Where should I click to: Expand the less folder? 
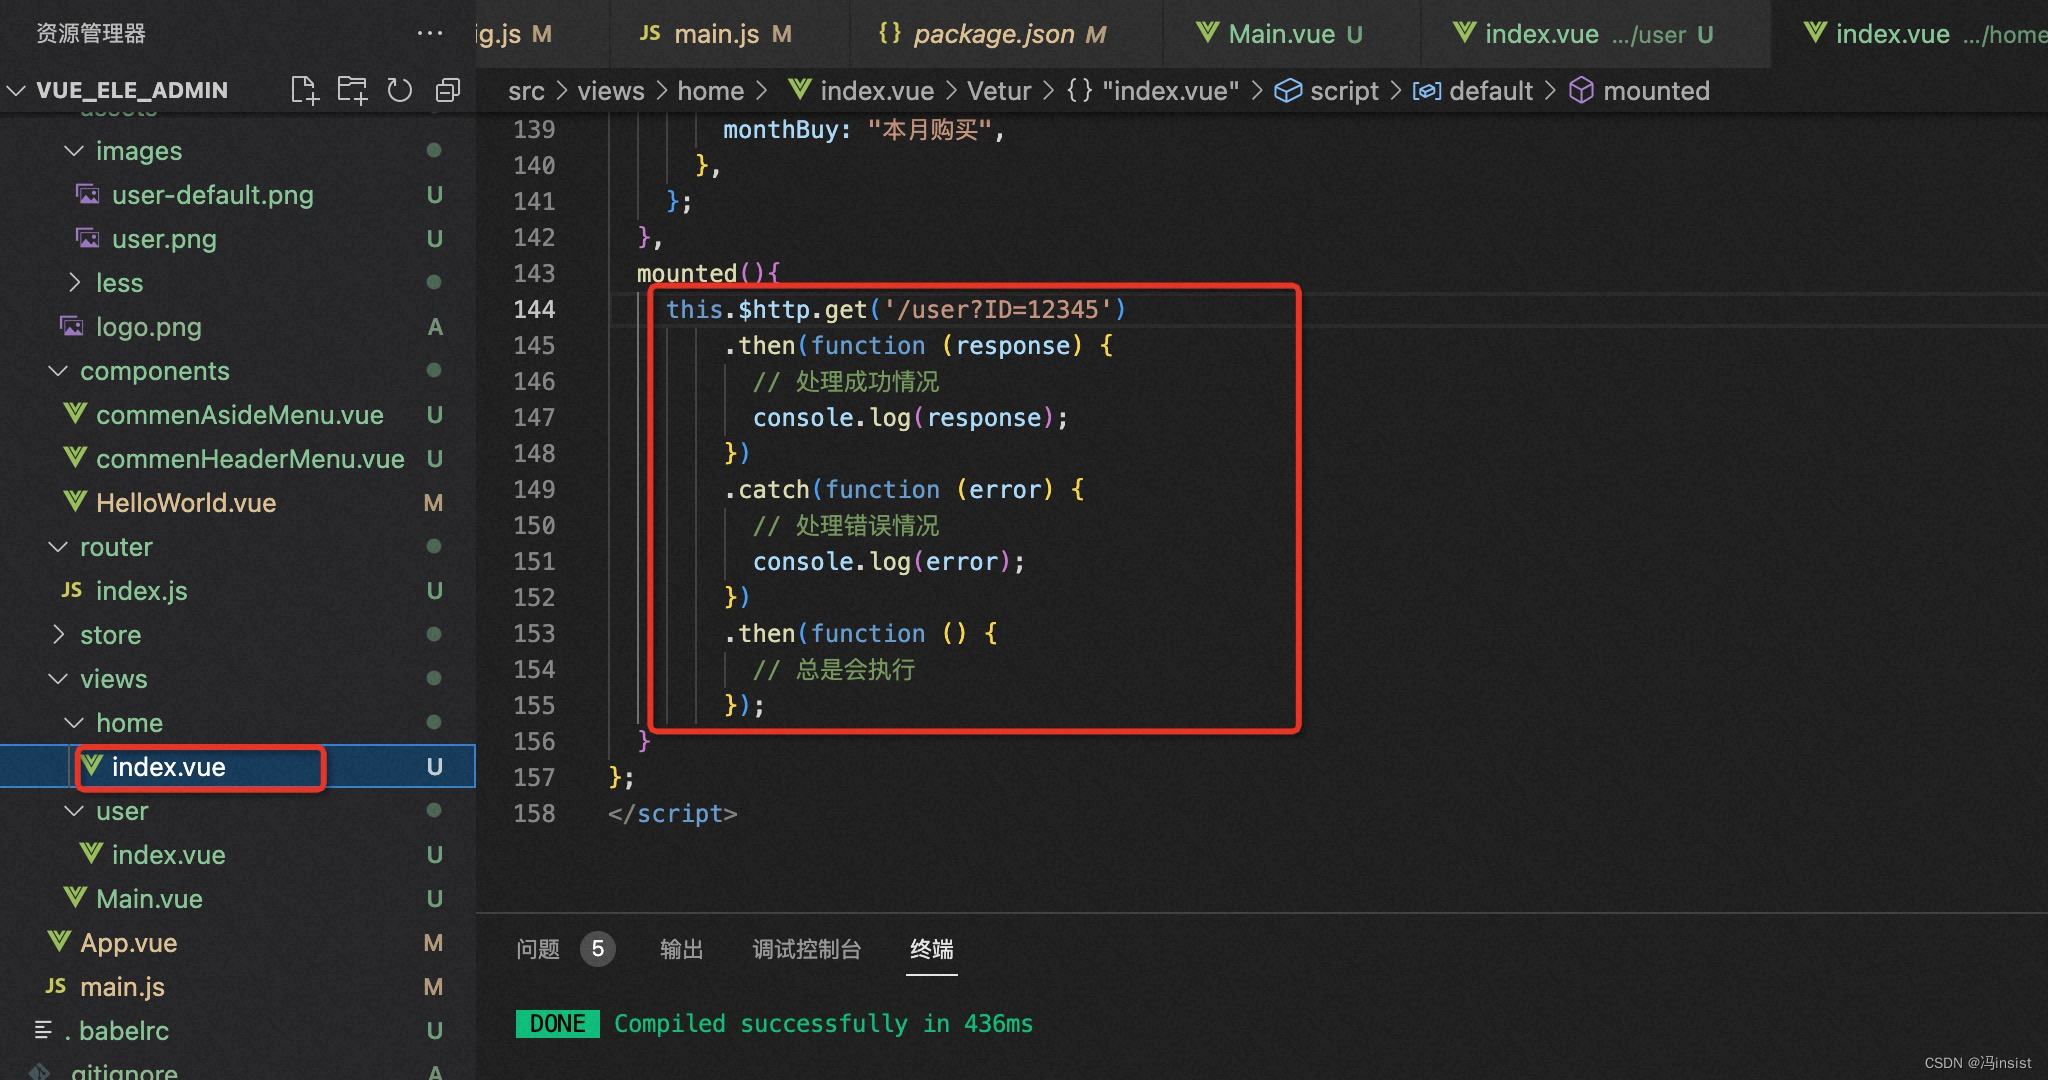pos(74,283)
